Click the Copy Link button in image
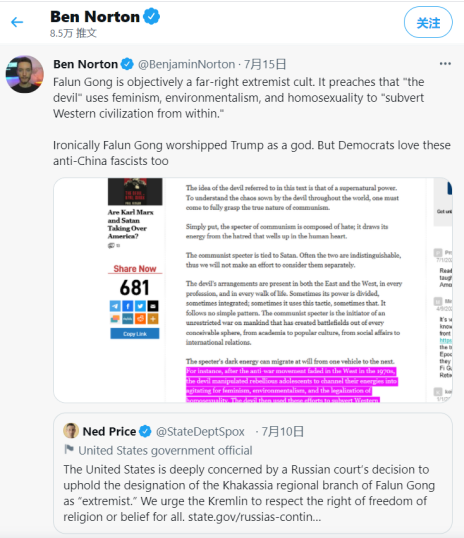This screenshot has height=538, width=464. pyautogui.click(x=135, y=334)
